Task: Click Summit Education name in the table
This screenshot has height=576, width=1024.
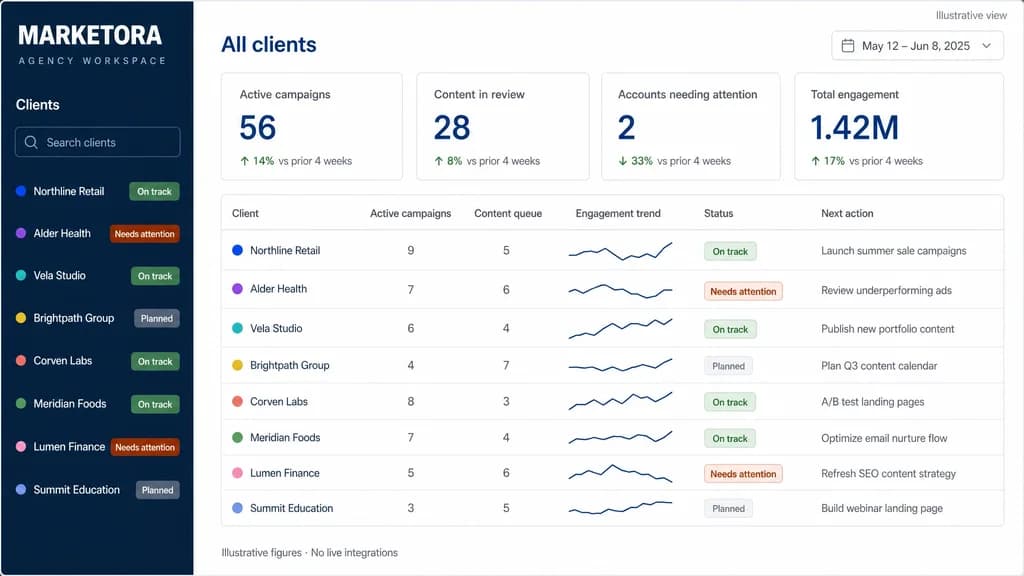Action: pyautogui.click(x=291, y=508)
